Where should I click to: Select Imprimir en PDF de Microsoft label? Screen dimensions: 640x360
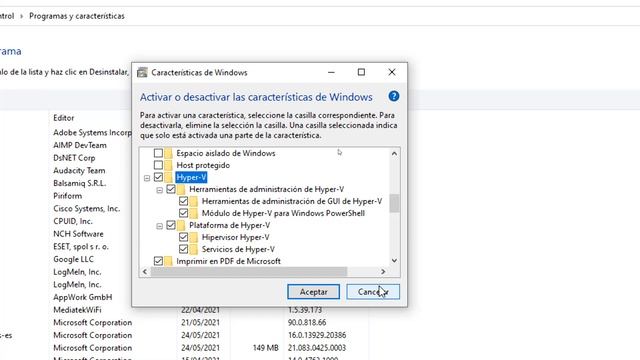point(228,261)
